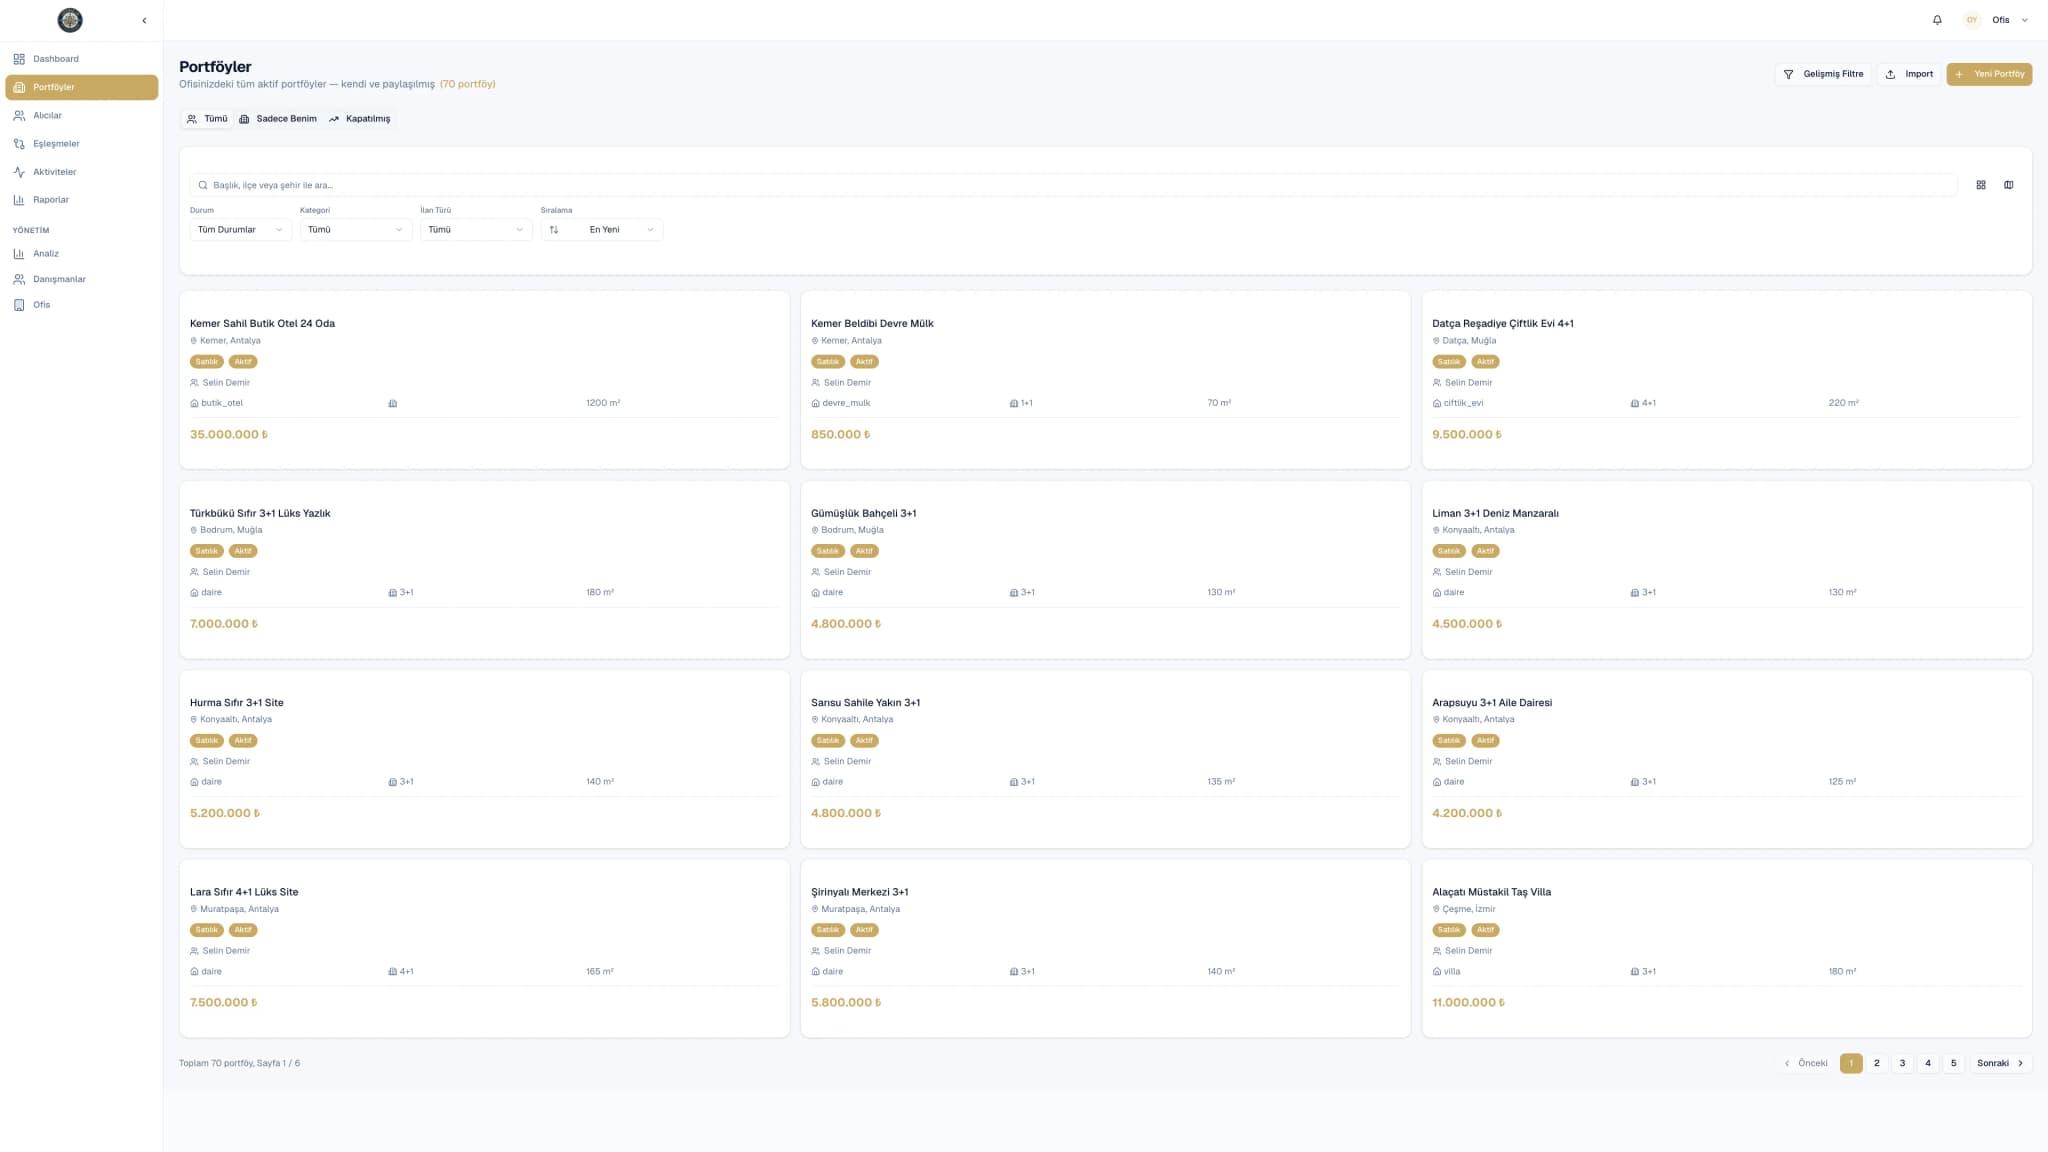The width and height of the screenshot is (2048, 1152).
Task: Open the İlan Türü dropdown
Action: coord(476,230)
